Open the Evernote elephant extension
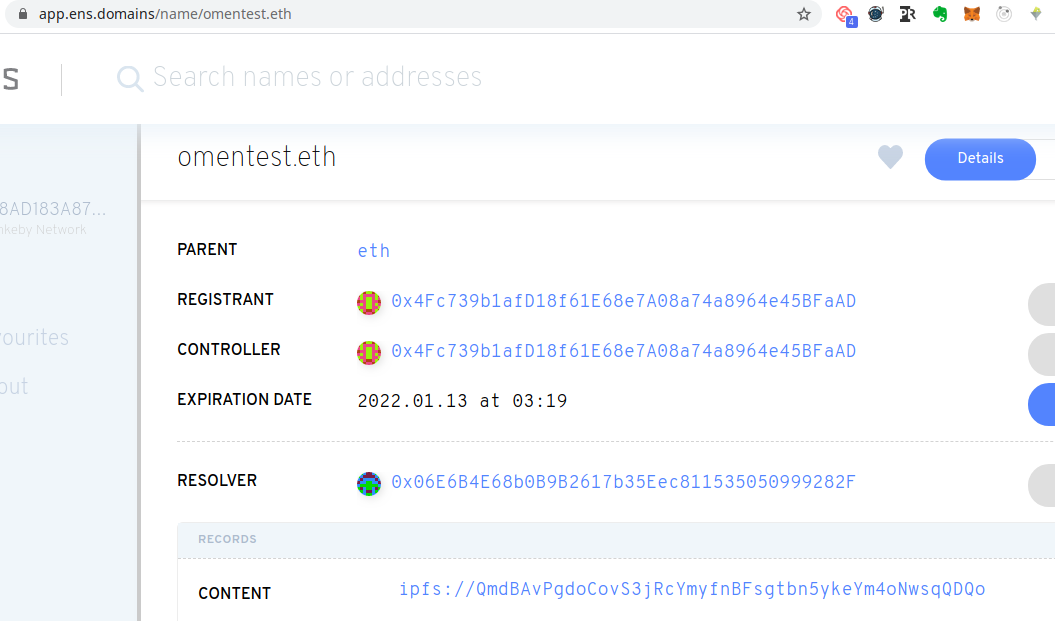The image size is (1055, 621). pyautogui.click(x=940, y=14)
